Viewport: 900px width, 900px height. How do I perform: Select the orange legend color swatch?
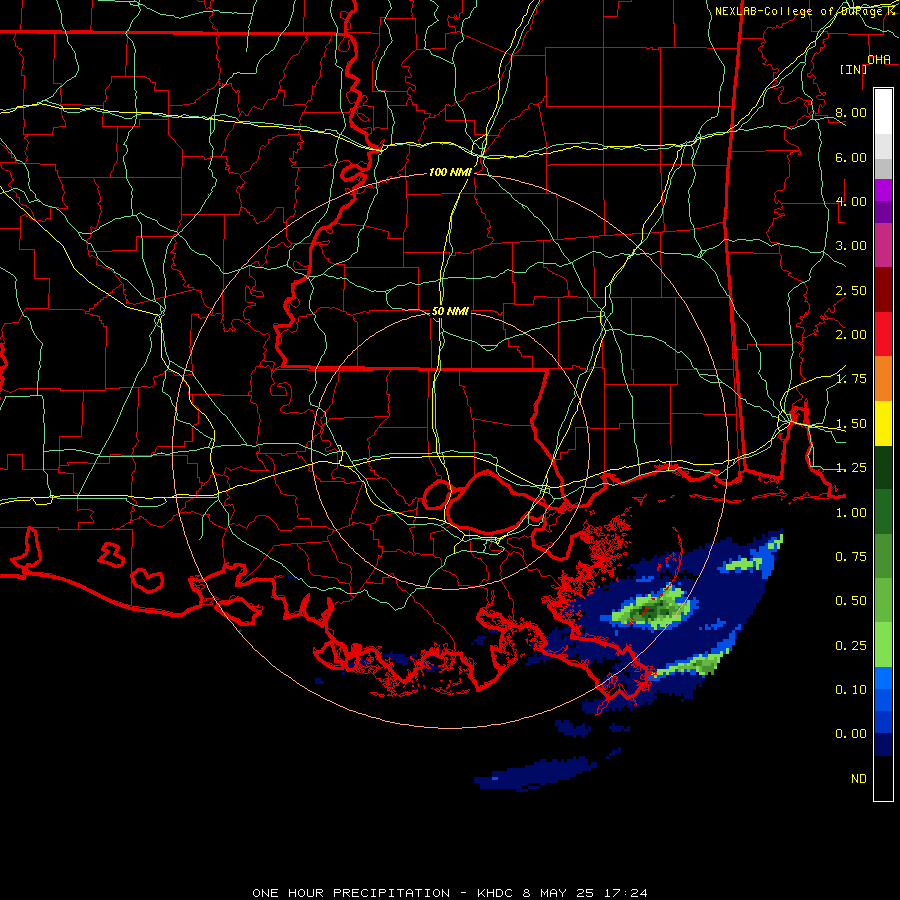[883, 379]
